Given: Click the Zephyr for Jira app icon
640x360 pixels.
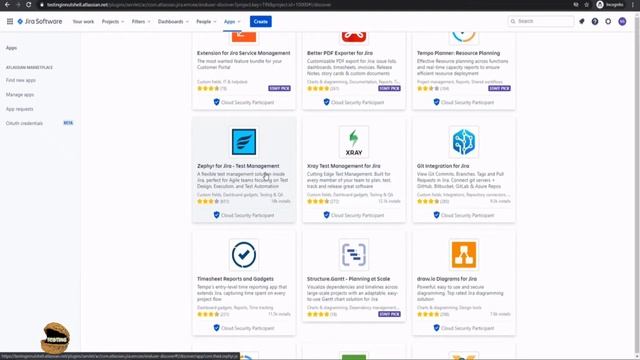Looking at the screenshot, I should point(244,142).
